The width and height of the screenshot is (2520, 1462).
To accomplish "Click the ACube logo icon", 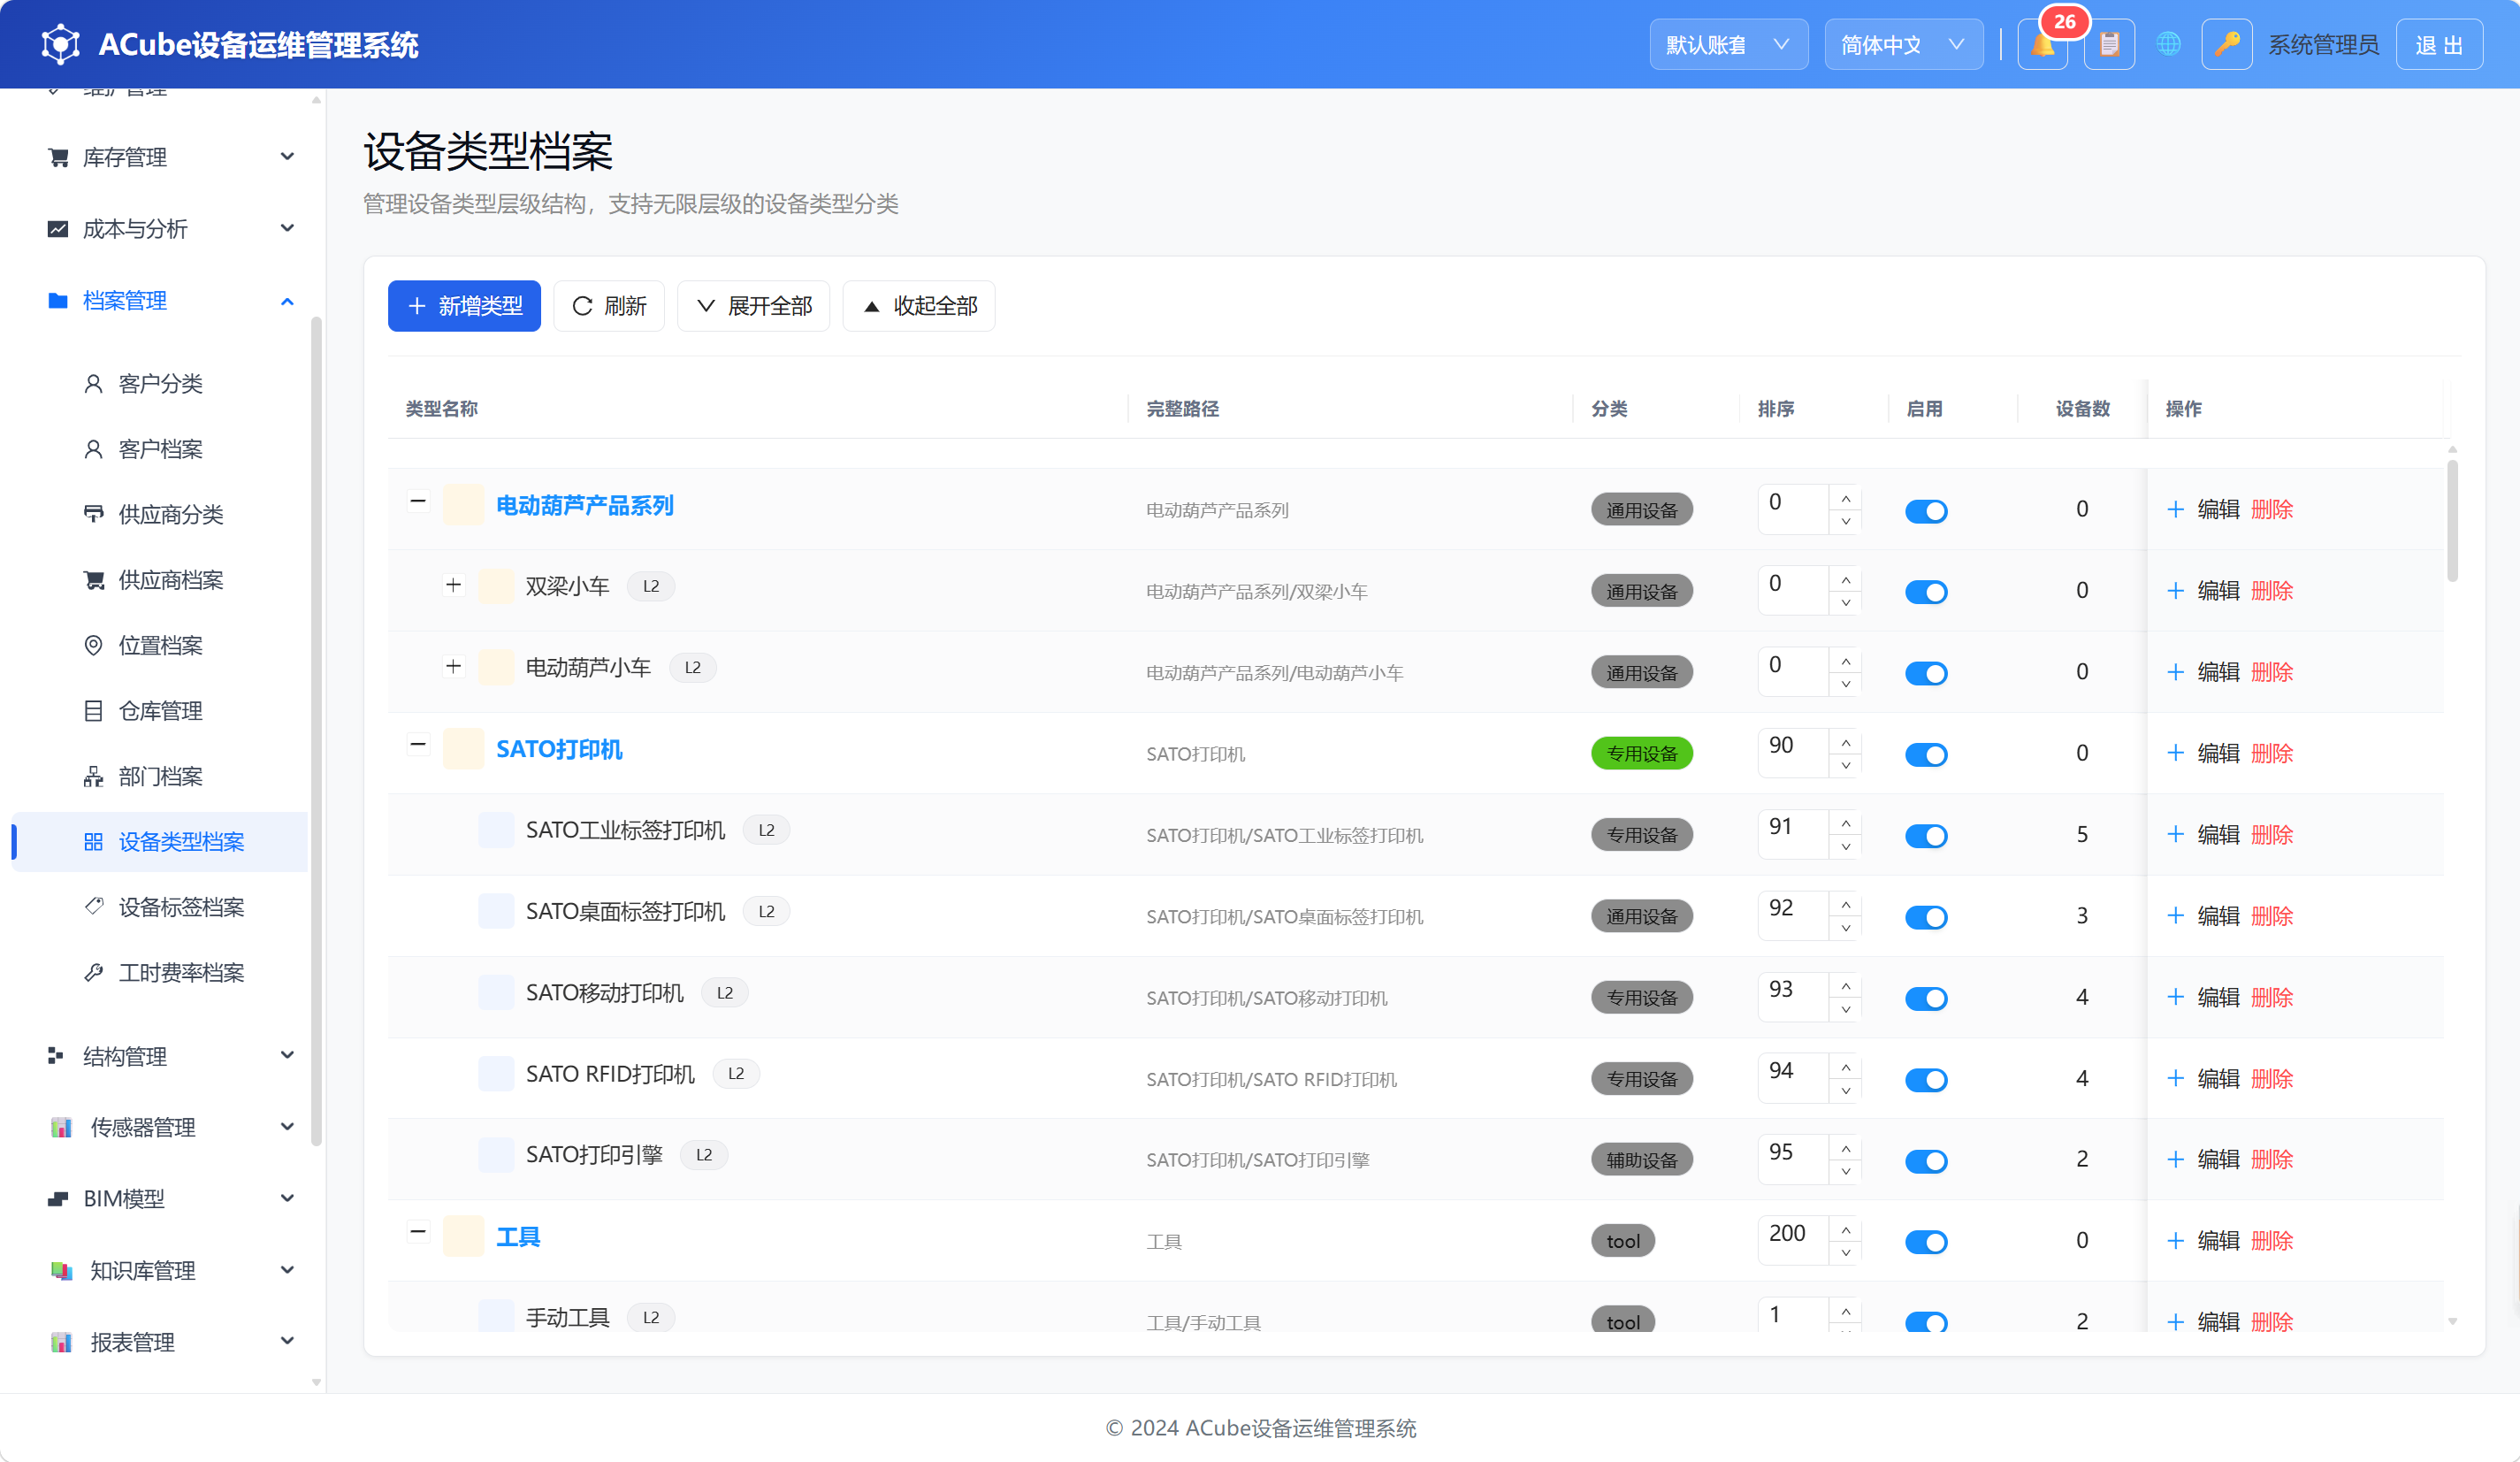I will 60,45.
